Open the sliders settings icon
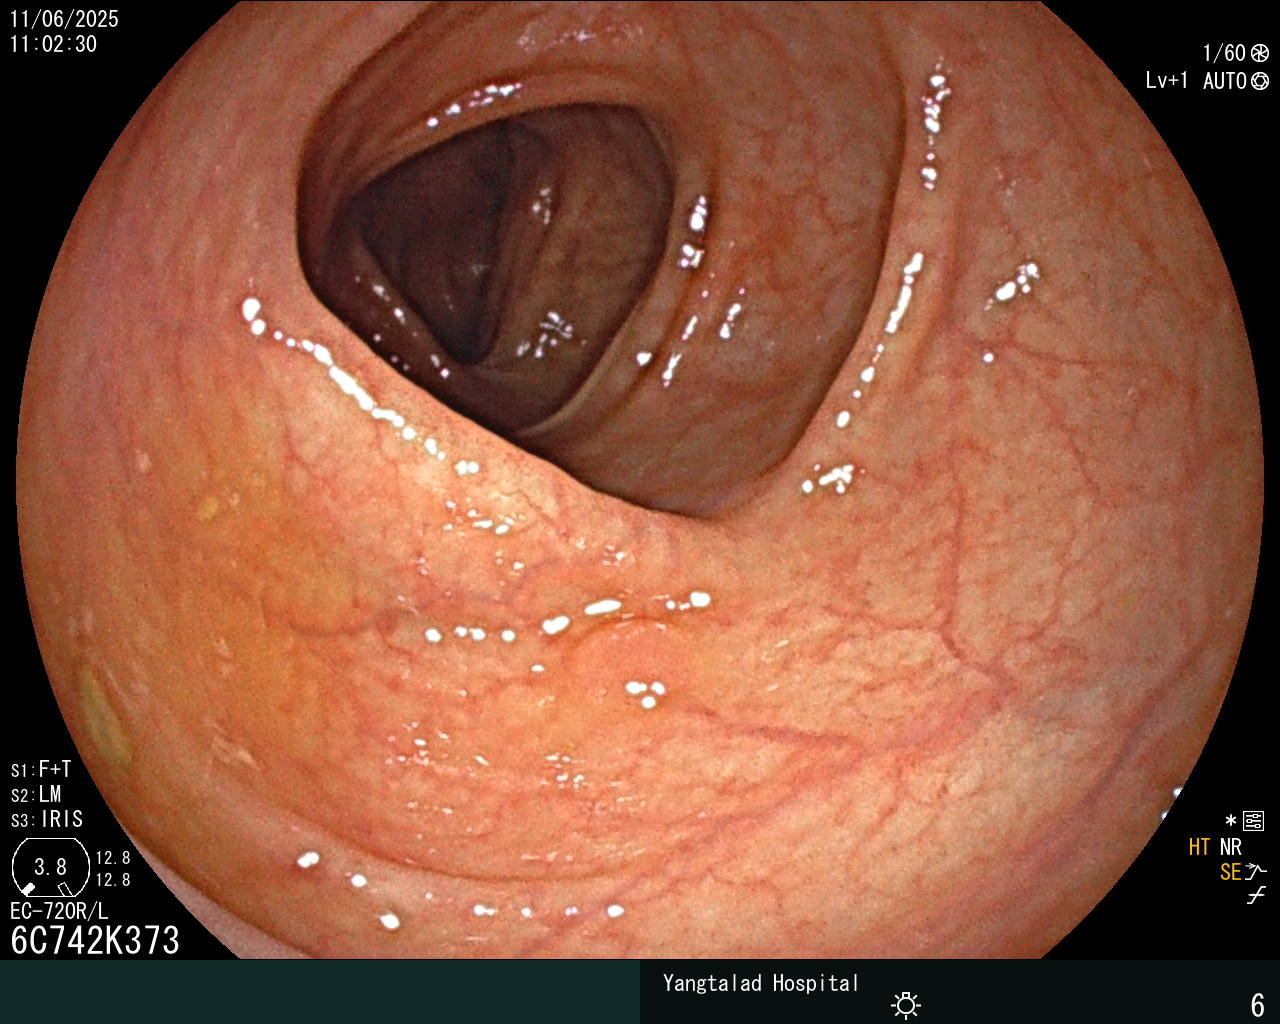 point(1254,822)
